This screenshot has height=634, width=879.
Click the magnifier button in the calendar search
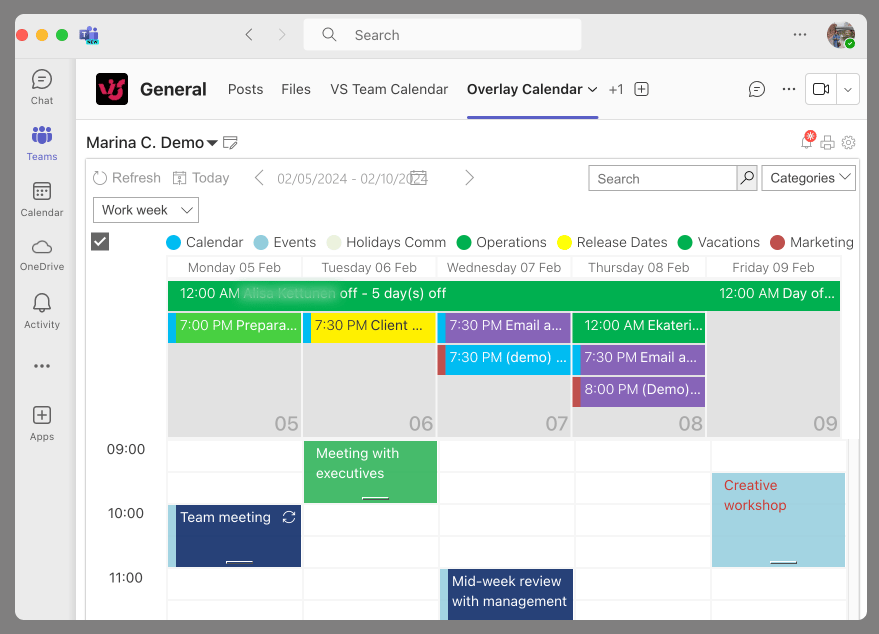747,178
